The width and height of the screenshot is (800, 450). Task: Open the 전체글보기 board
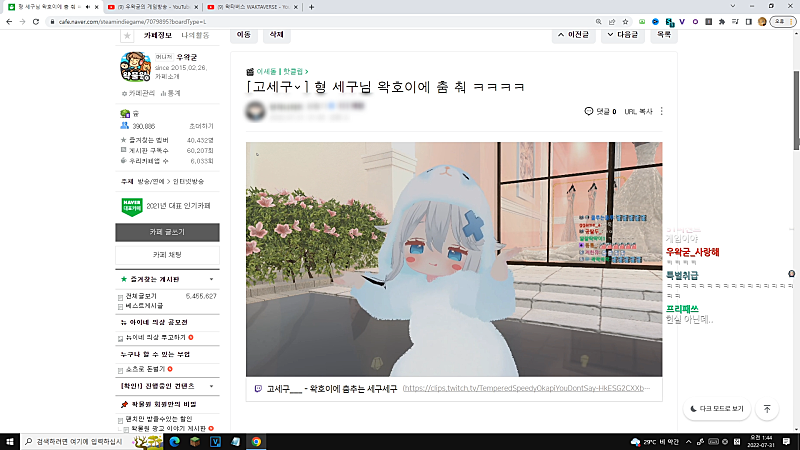(x=141, y=296)
